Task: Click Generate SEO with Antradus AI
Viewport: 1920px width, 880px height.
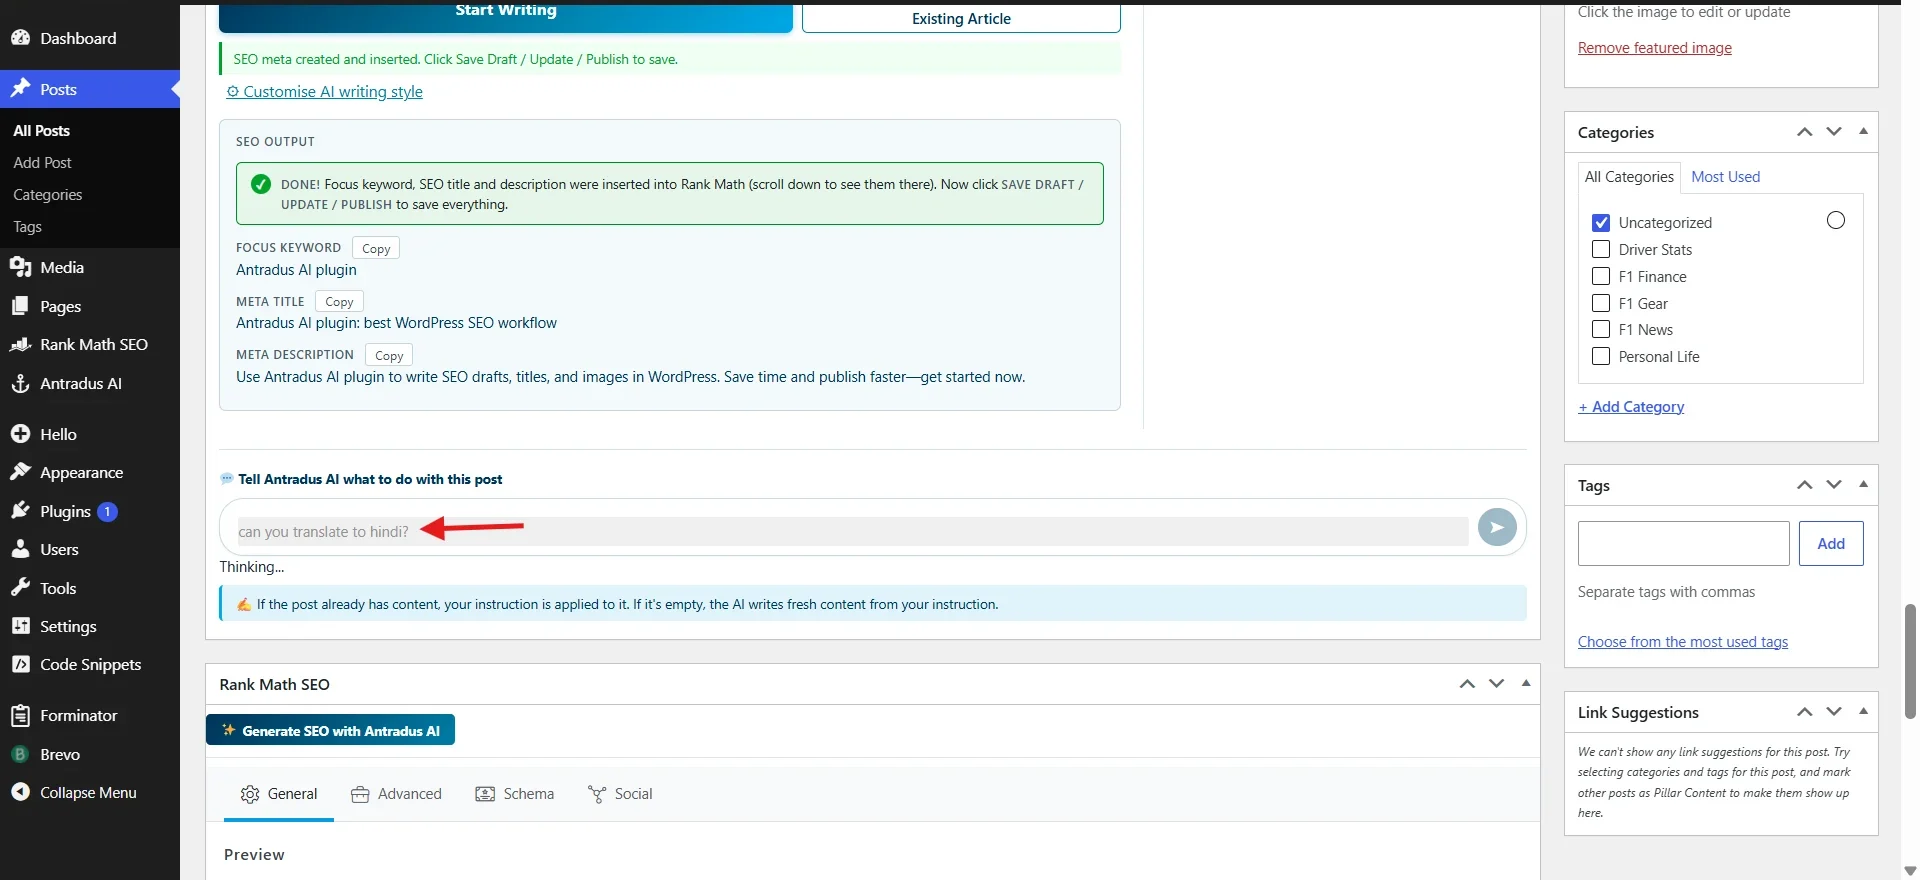Action: 330,730
